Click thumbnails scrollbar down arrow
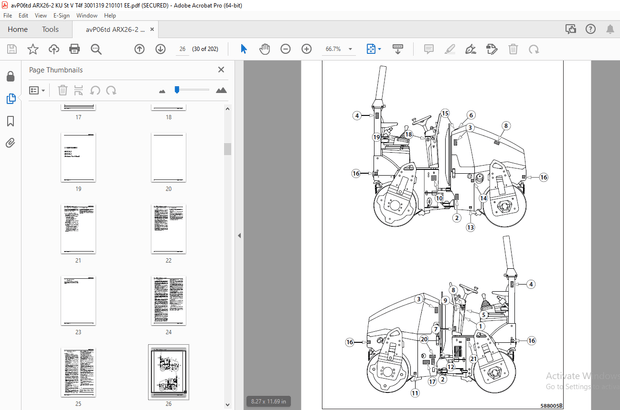This screenshot has height=410, width=620. pyautogui.click(x=227, y=405)
